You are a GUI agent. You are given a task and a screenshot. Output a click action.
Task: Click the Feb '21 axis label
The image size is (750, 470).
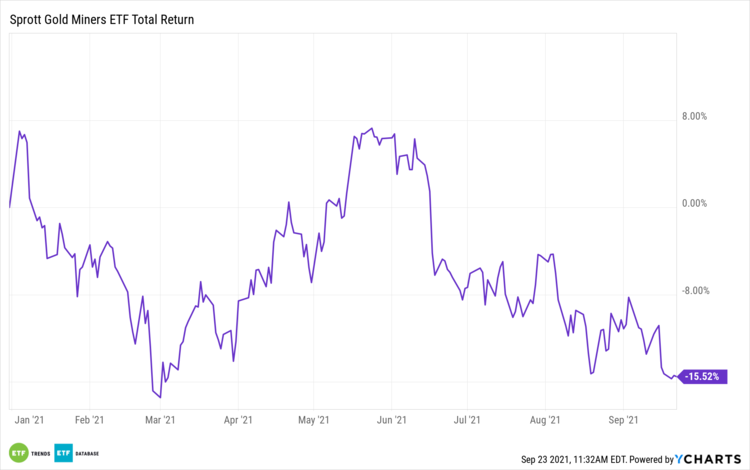pos(92,421)
